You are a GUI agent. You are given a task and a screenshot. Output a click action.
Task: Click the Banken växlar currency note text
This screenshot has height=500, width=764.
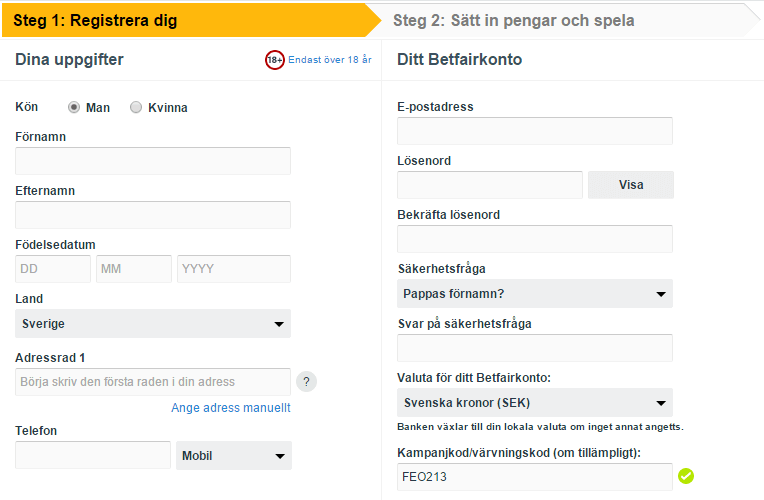pyautogui.click(x=540, y=427)
